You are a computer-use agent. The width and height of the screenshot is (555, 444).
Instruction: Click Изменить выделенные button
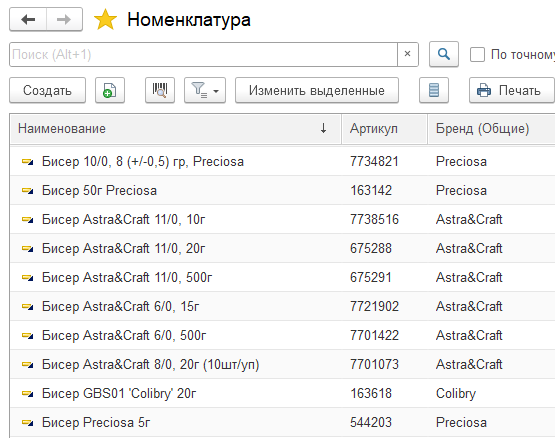[317, 90]
